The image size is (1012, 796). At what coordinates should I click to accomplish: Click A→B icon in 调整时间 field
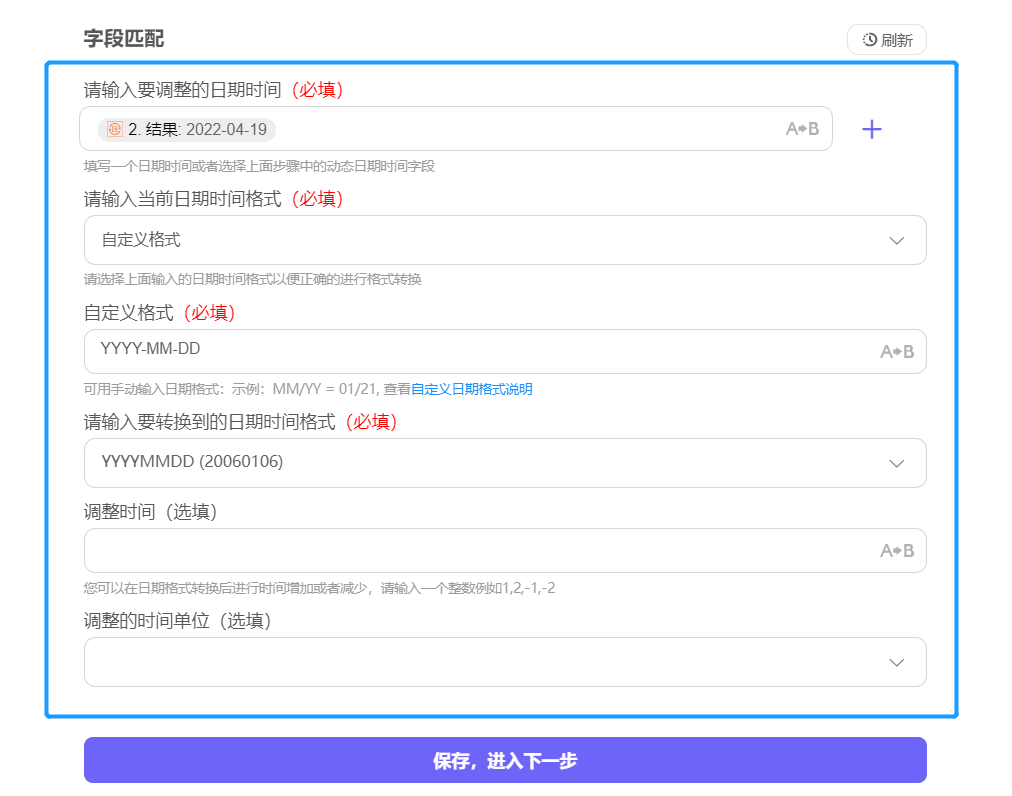[x=897, y=551]
